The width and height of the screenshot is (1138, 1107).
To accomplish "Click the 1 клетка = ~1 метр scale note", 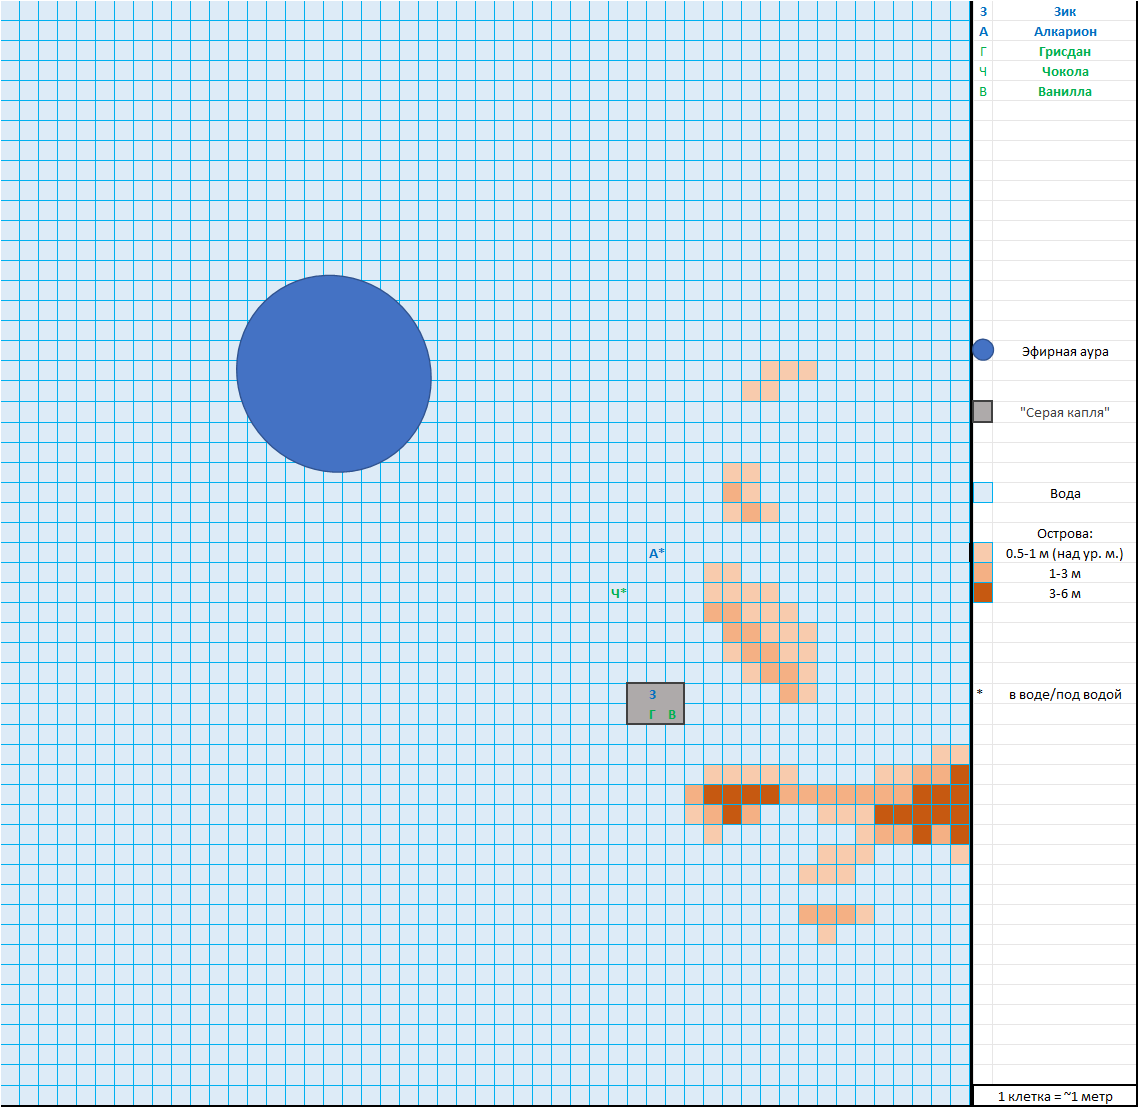I will click(x=1055, y=1096).
